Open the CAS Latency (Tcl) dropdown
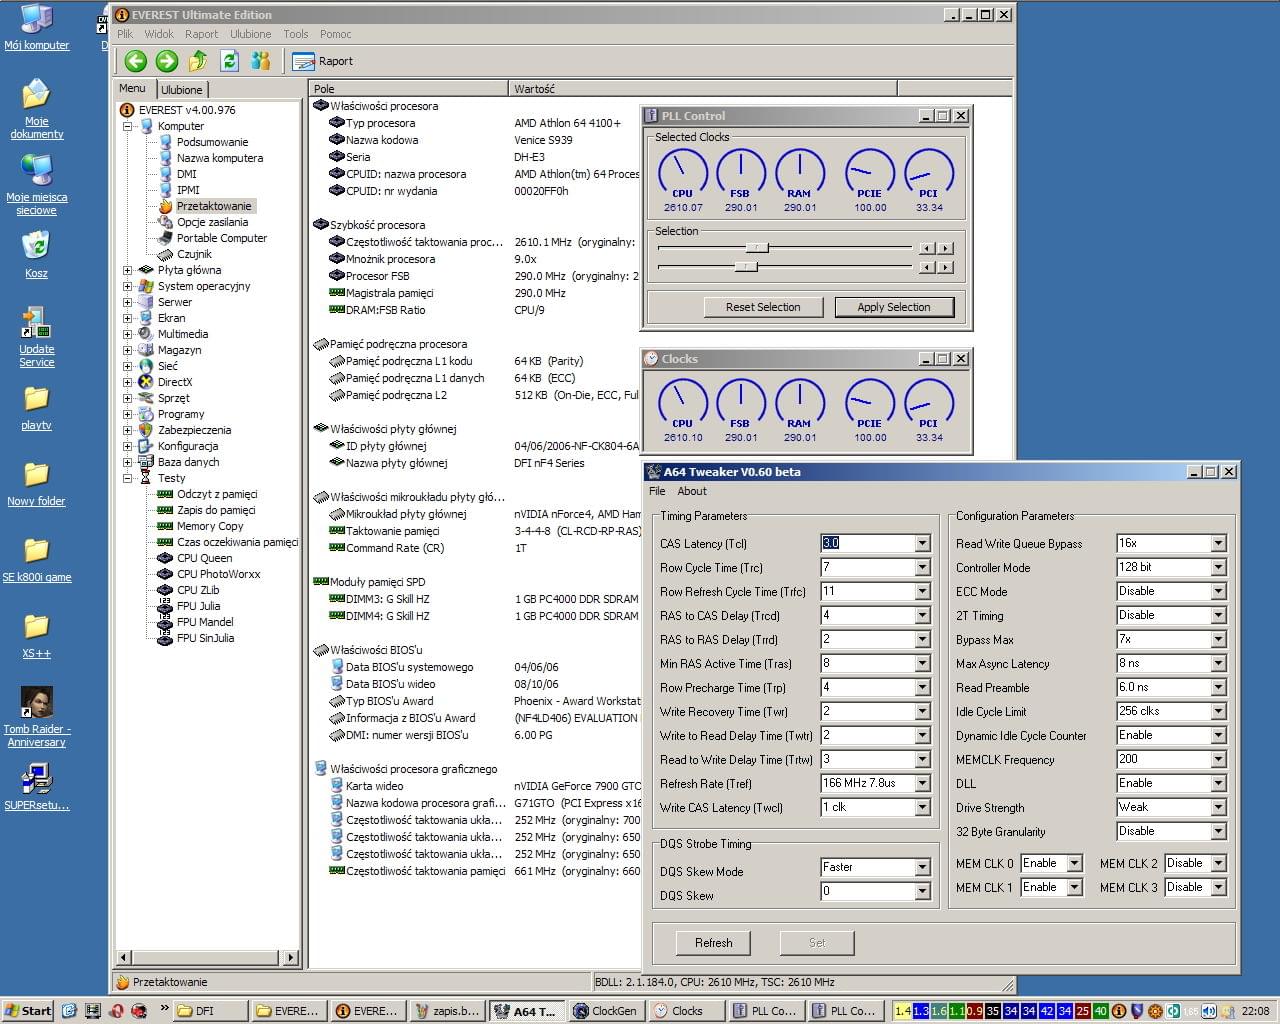 tap(922, 544)
